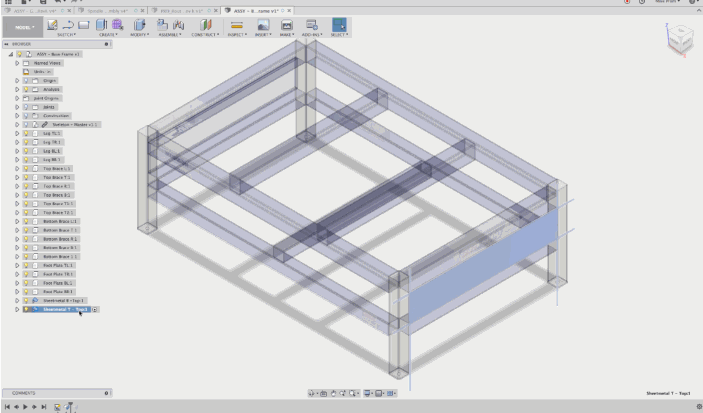Expand the Origin folder

click(x=17, y=81)
